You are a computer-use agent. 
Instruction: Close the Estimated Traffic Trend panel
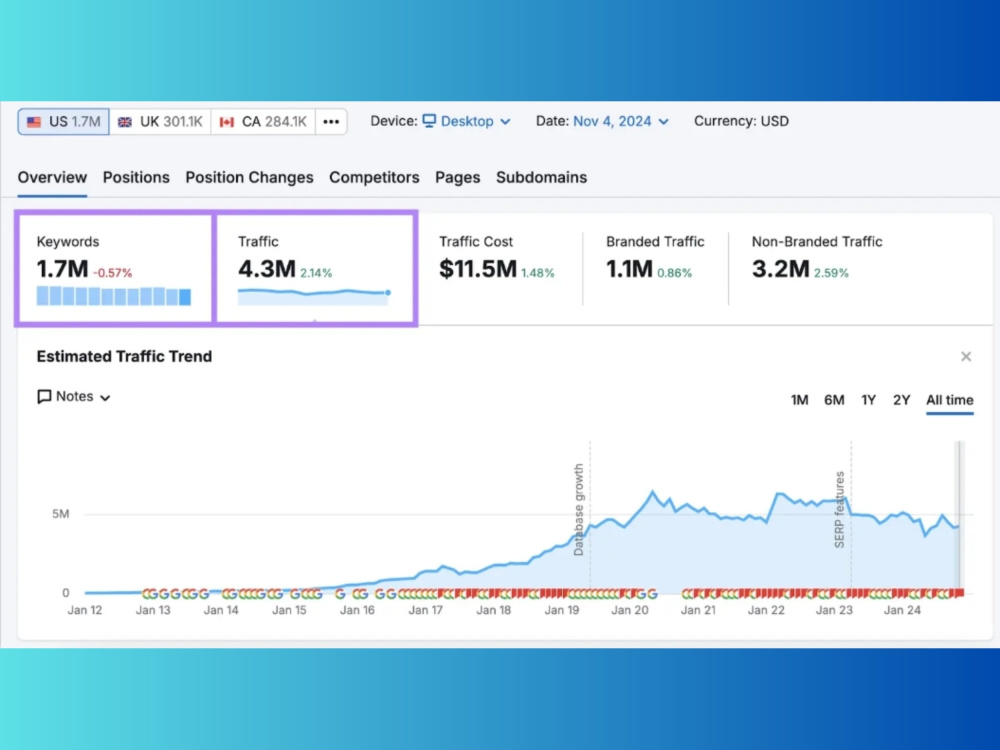coord(966,357)
